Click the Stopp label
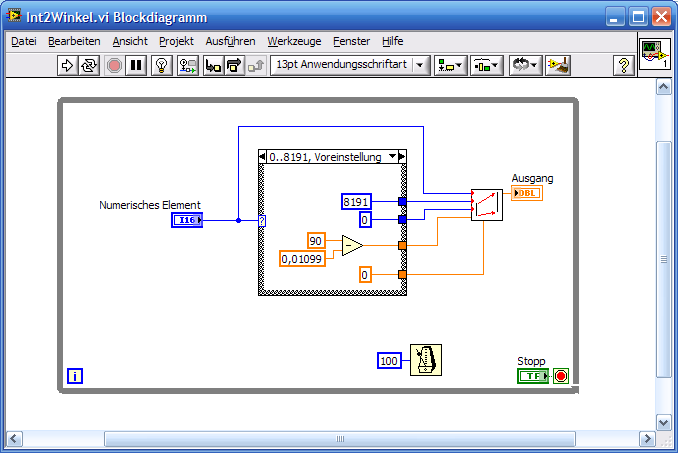Image resolution: width=678 pixels, height=453 pixels. (531, 361)
